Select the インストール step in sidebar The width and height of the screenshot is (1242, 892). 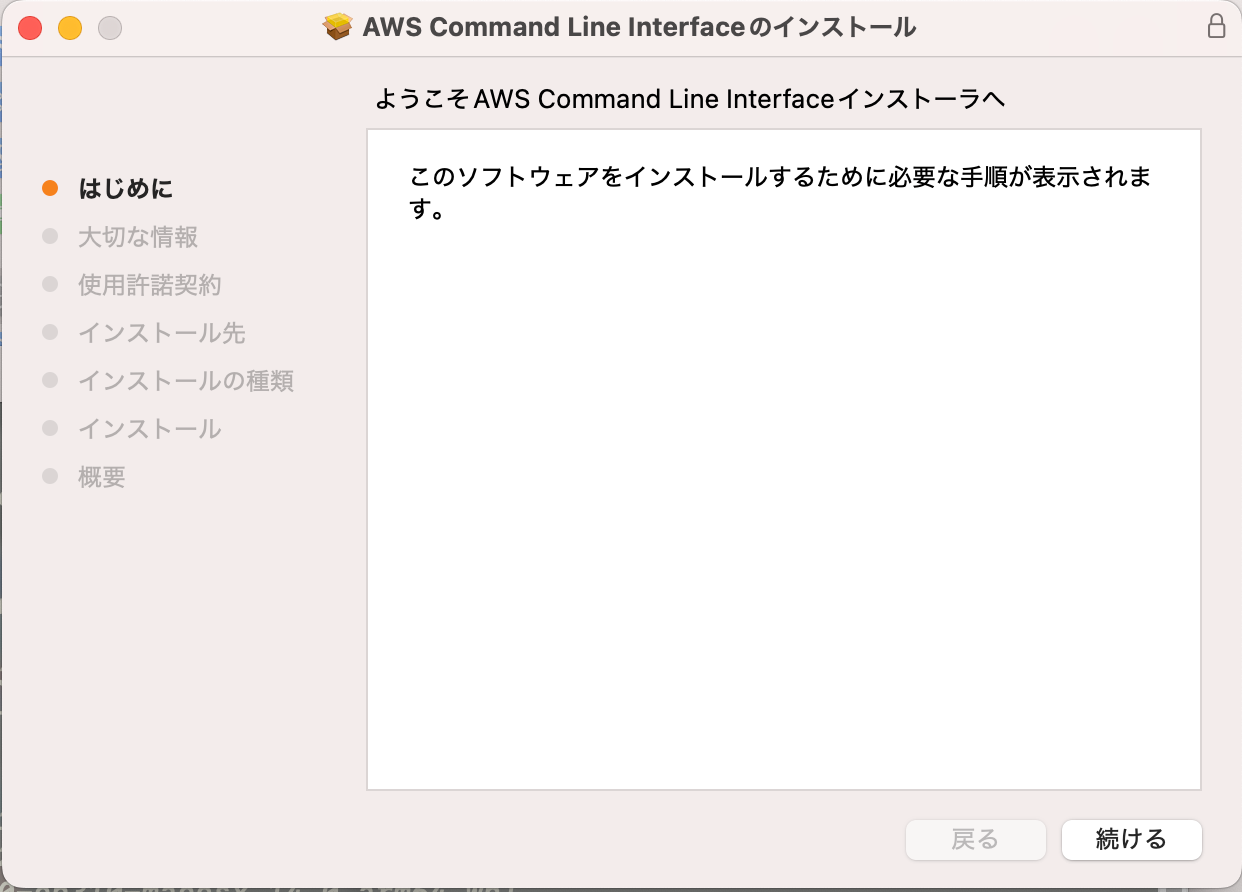[x=150, y=429]
